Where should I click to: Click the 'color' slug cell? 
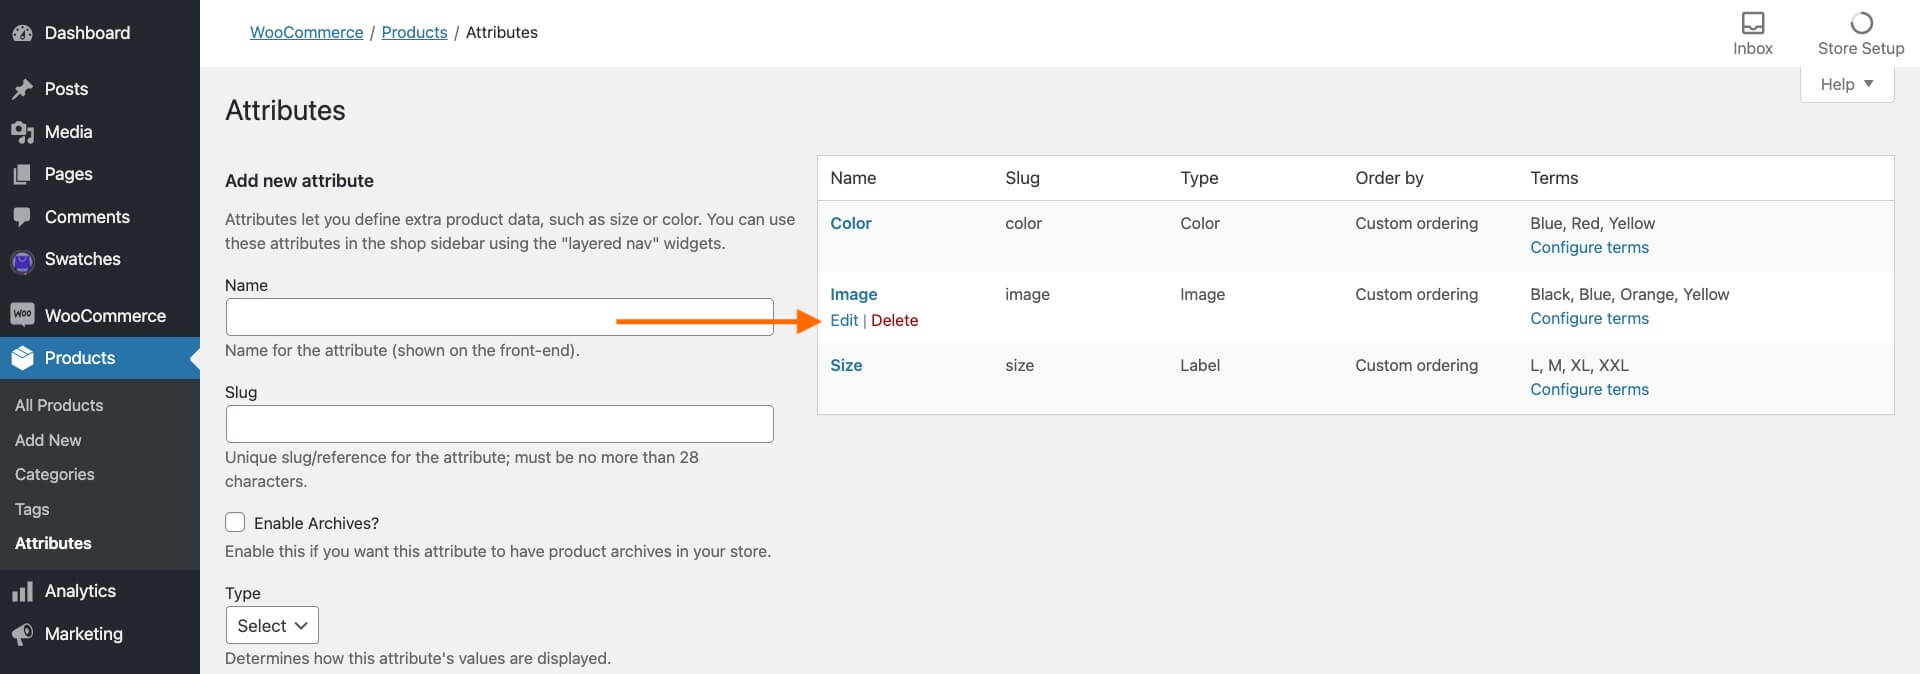click(x=1023, y=223)
